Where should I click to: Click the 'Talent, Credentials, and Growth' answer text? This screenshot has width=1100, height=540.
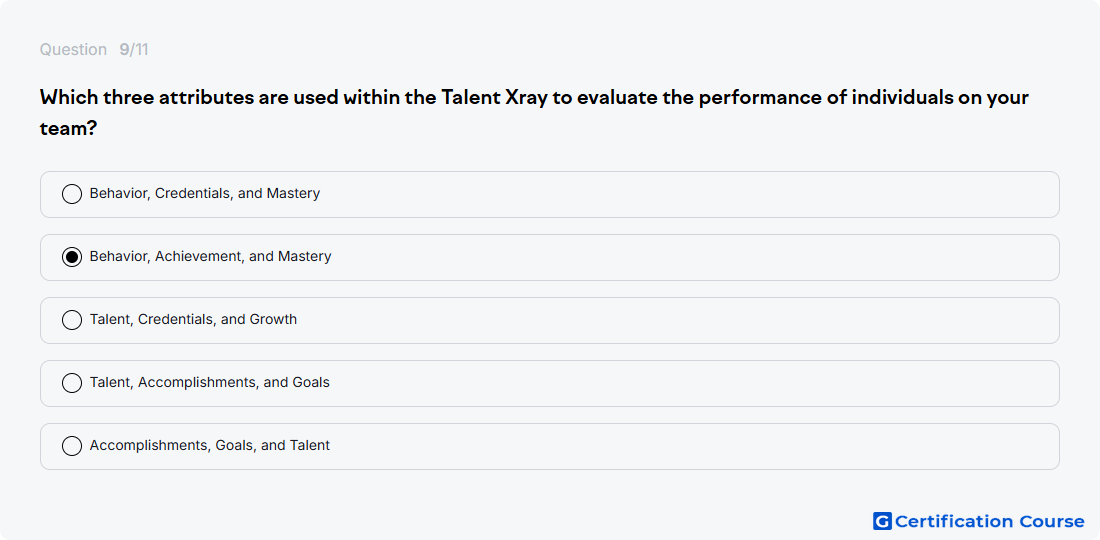click(194, 320)
